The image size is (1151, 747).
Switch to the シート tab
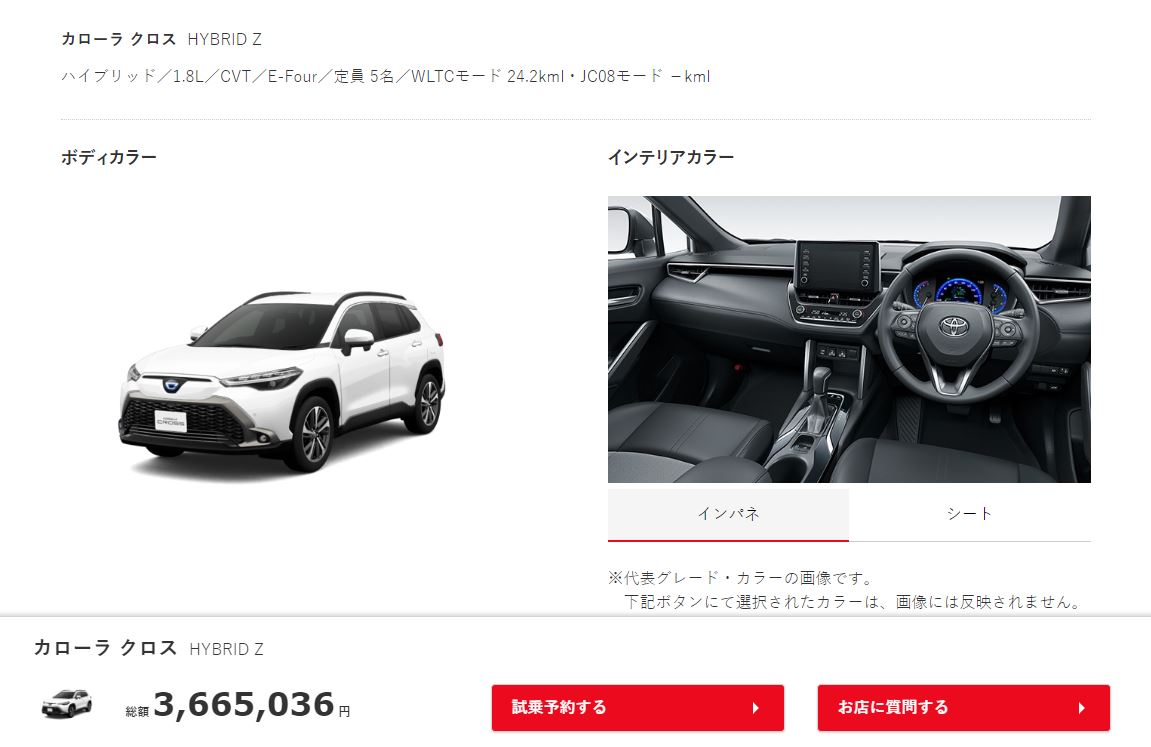(970, 514)
